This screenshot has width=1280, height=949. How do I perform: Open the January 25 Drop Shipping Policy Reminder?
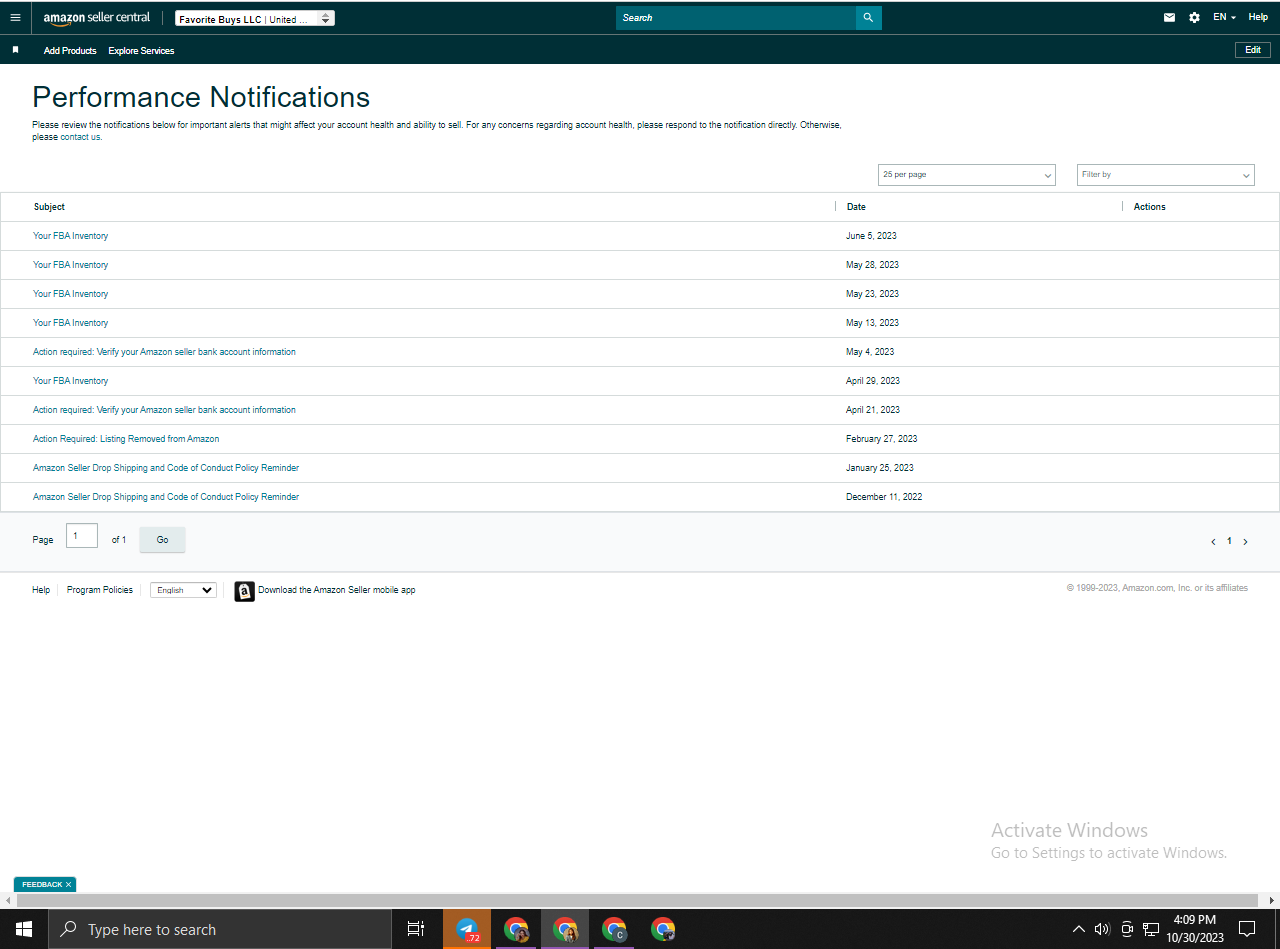(x=166, y=468)
